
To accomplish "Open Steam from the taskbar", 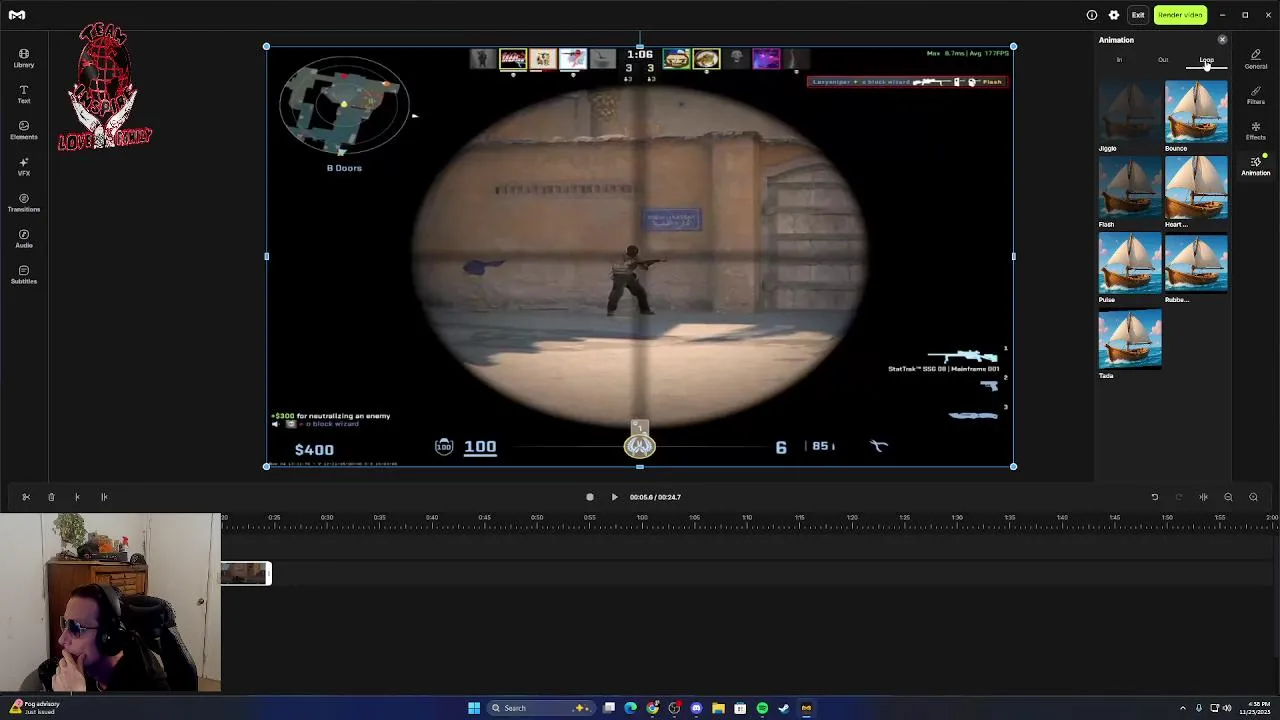I will click(x=784, y=708).
